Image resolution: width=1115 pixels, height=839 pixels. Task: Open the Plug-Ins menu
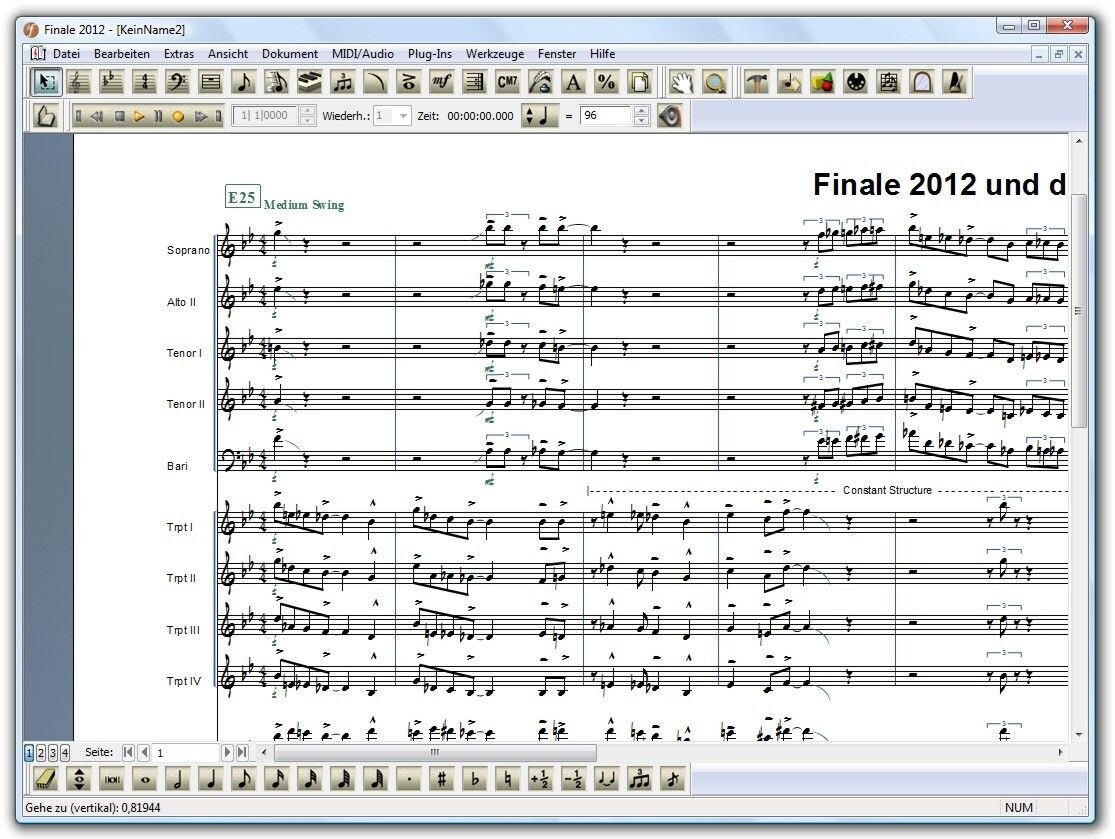(430, 53)
